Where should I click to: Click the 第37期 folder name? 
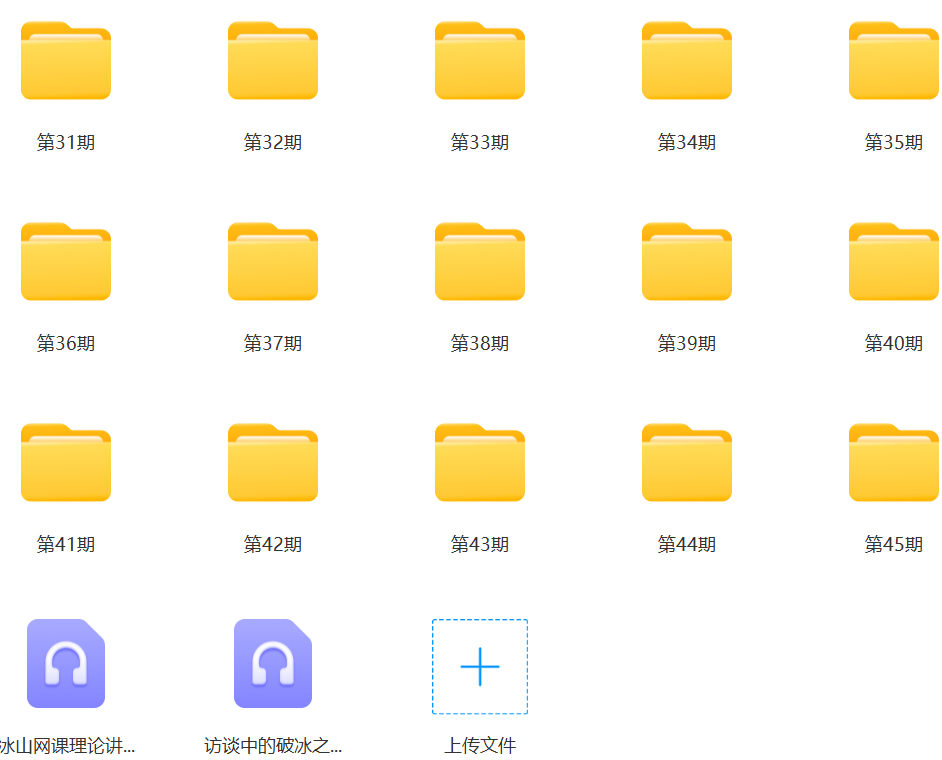click(273, 344)
